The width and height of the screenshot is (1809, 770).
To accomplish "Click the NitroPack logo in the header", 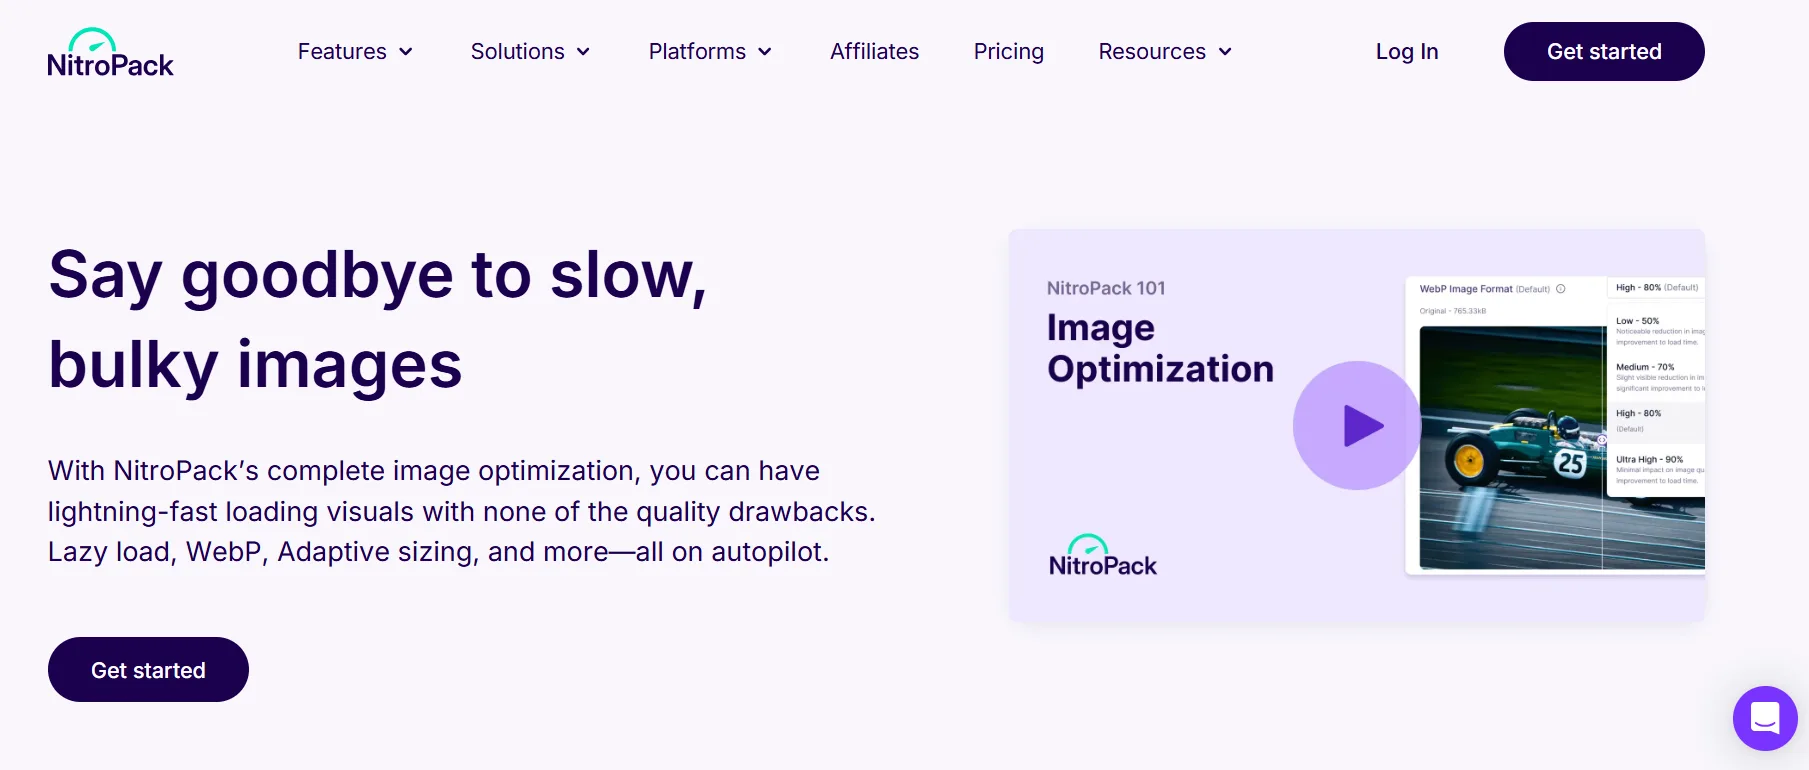I will click(110, 52).
